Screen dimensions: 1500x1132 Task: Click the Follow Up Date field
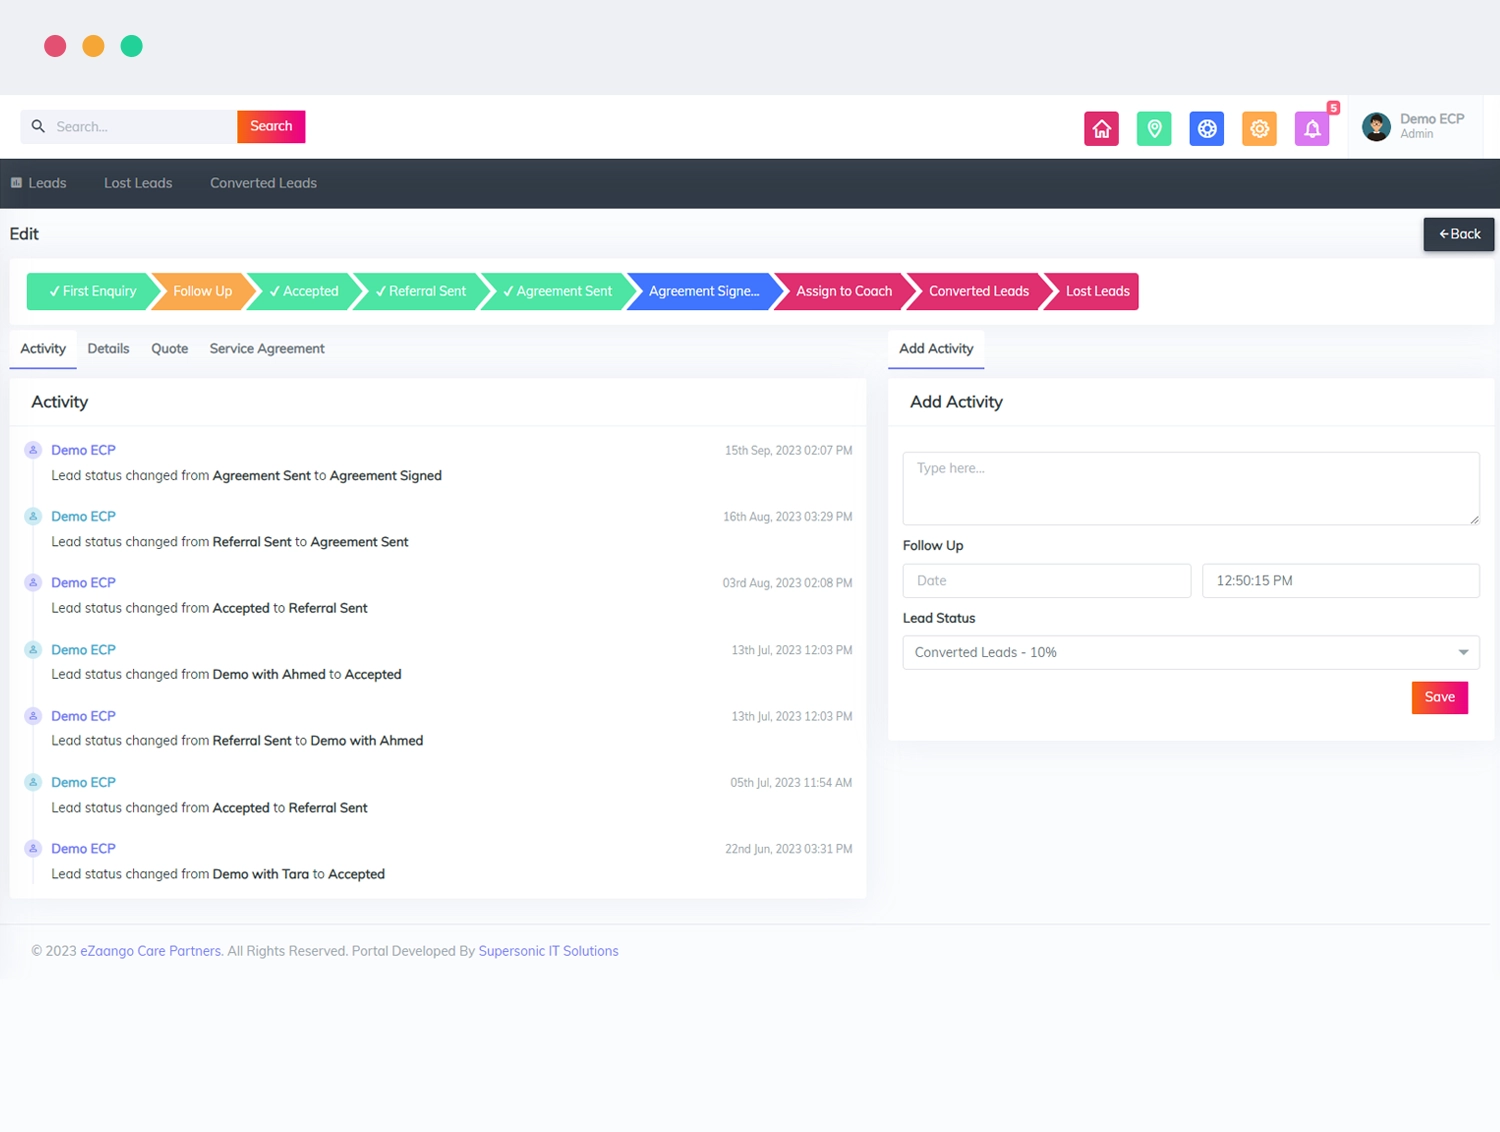(1046, 580)
